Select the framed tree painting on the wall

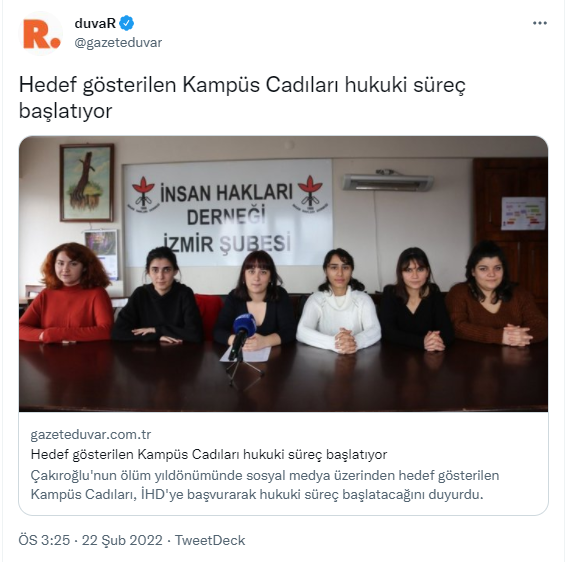tap(87, 182)
